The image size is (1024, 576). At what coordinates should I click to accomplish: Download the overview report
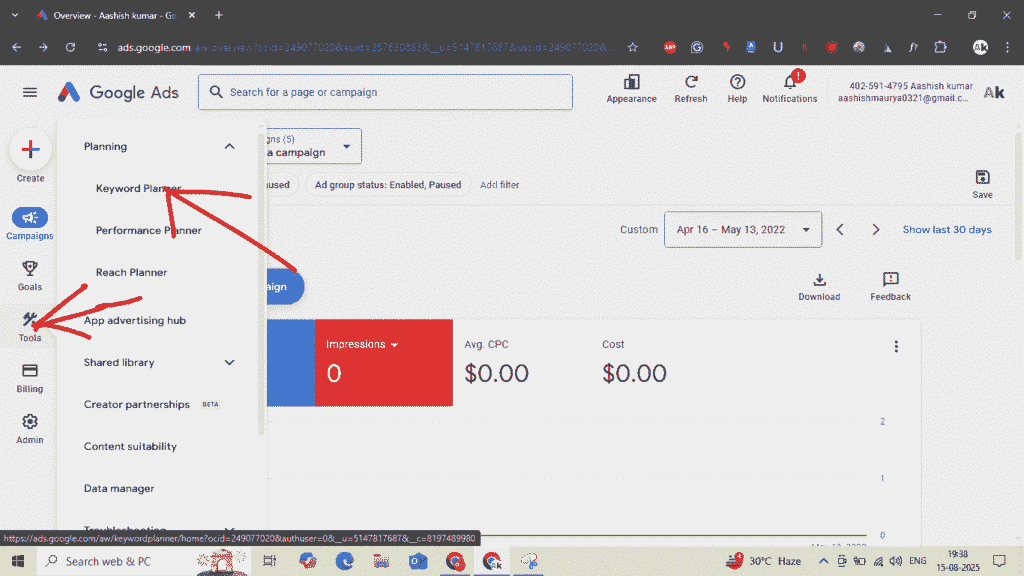819,287
